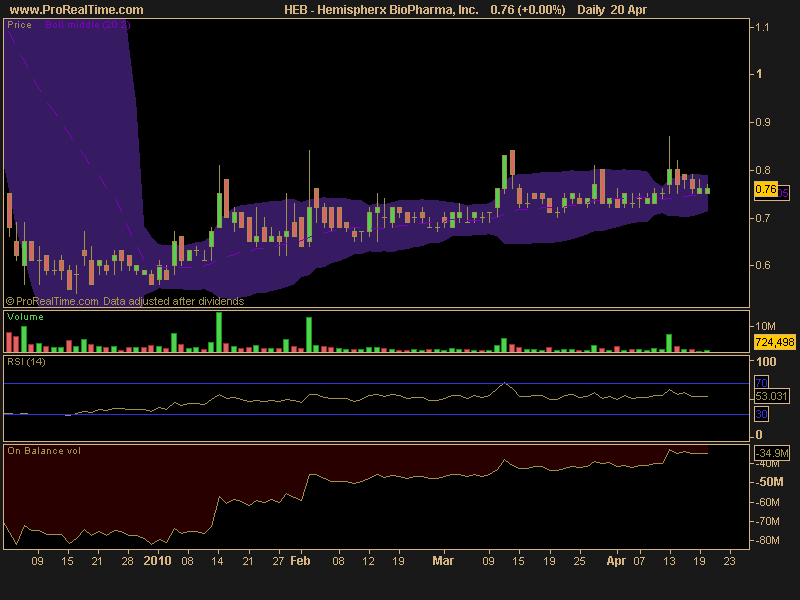Click the -34.9M on balance volume tag
Viewport: 800px width, 600px height.
point(772,453)
